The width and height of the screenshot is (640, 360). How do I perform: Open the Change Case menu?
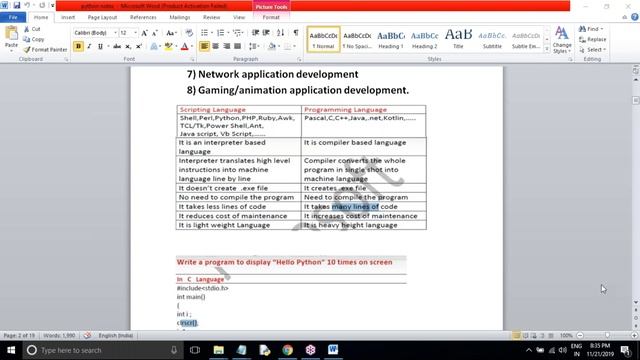tap(171, 33)
